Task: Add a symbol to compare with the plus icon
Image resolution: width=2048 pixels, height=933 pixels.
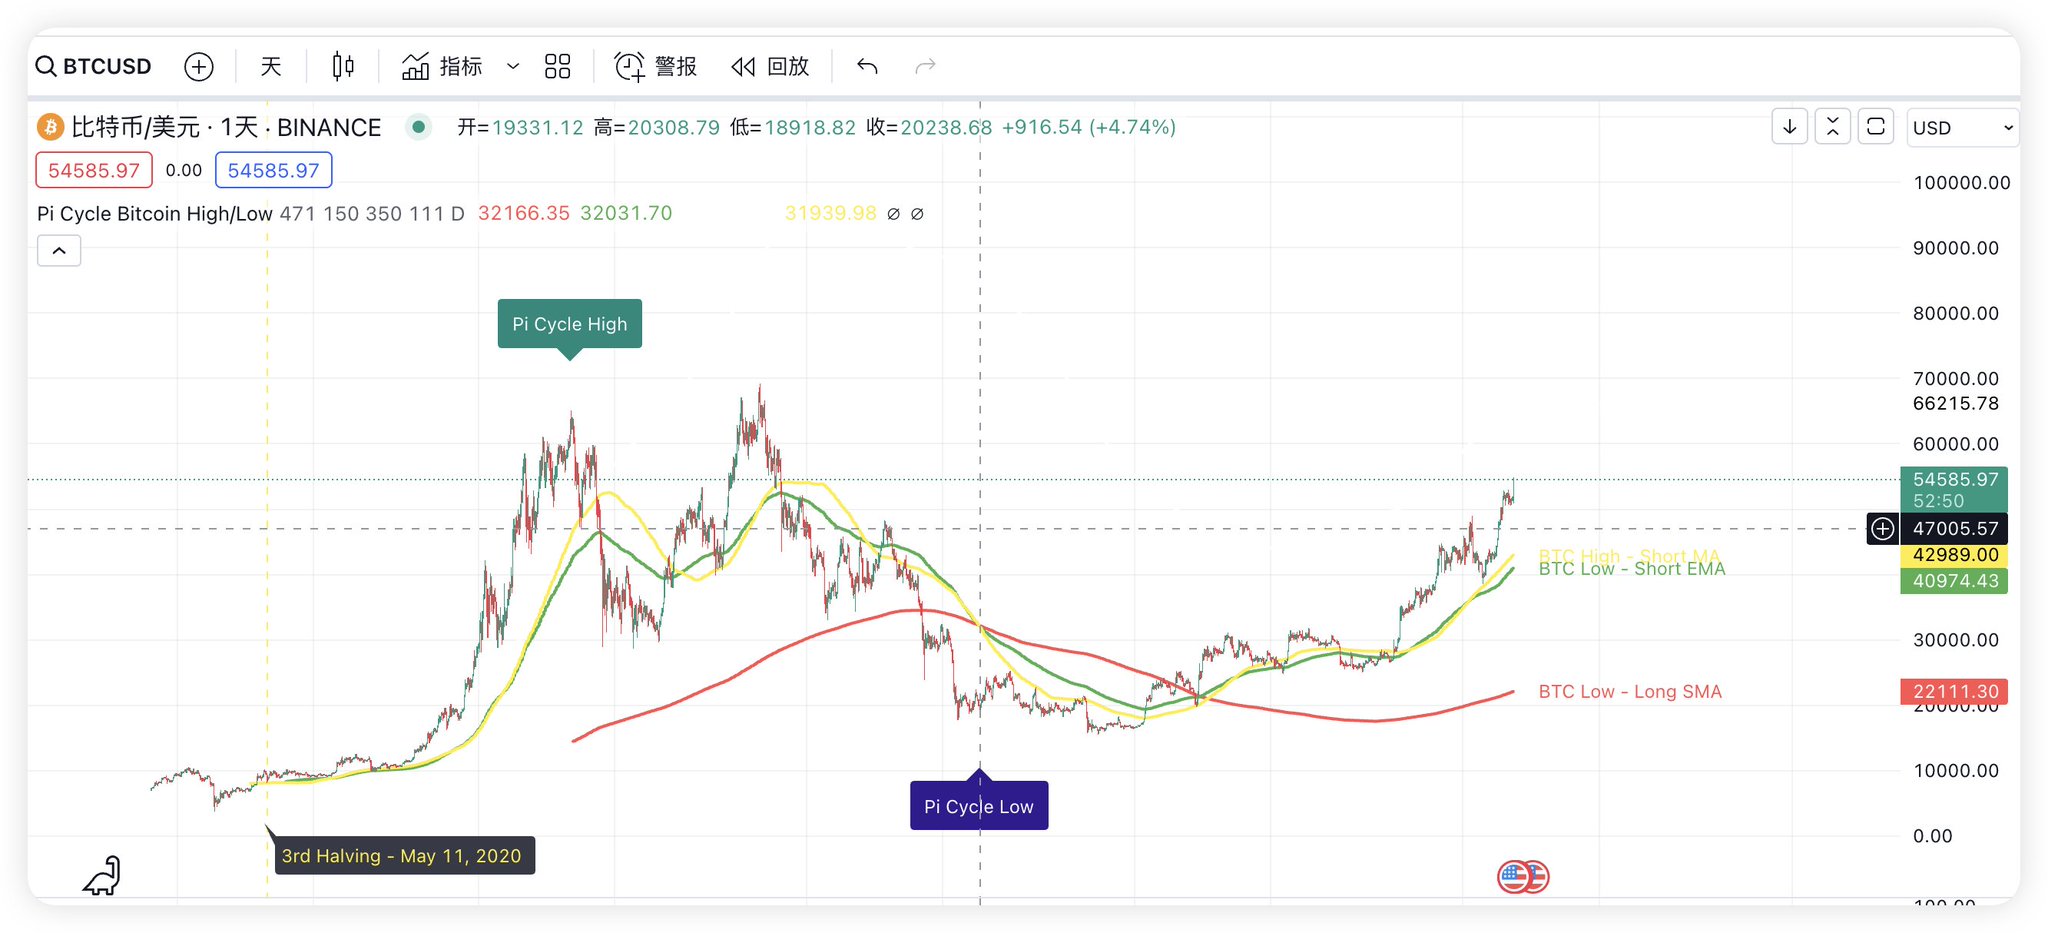Action: (199, 66)
